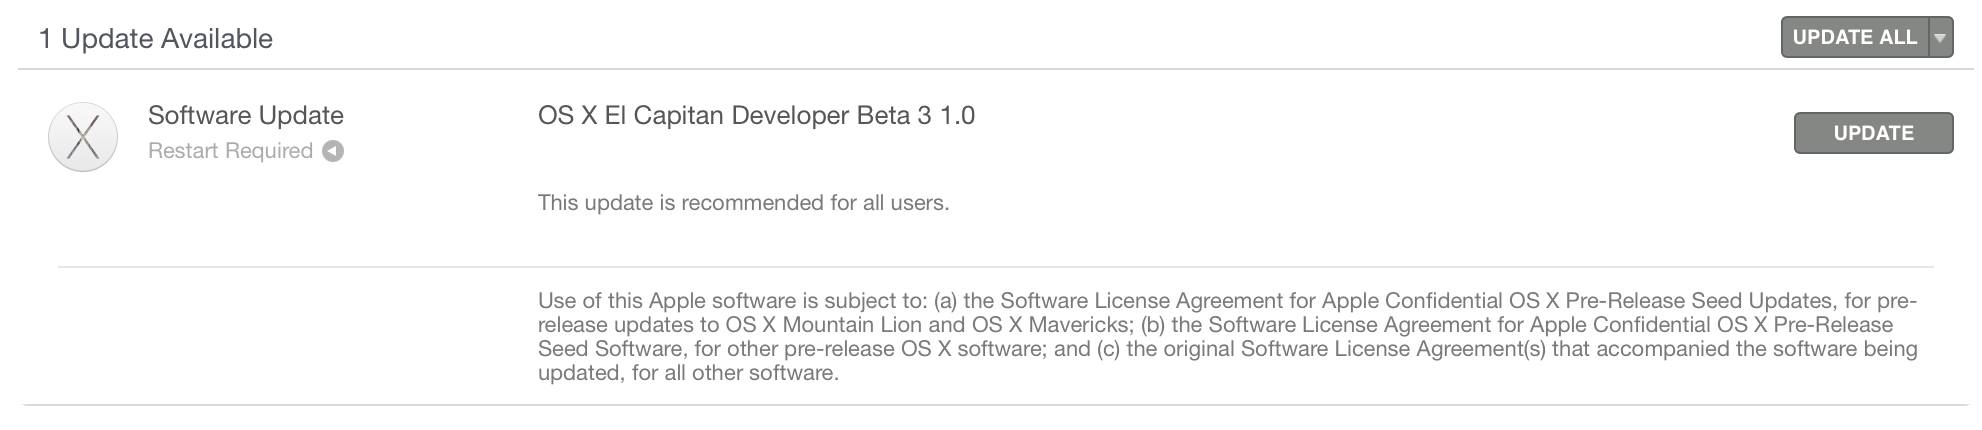Image resolution: width=1982 pixels, height=430 pixels.
Task: Click the "1 Update Available" heading
Action: [156, 39]
